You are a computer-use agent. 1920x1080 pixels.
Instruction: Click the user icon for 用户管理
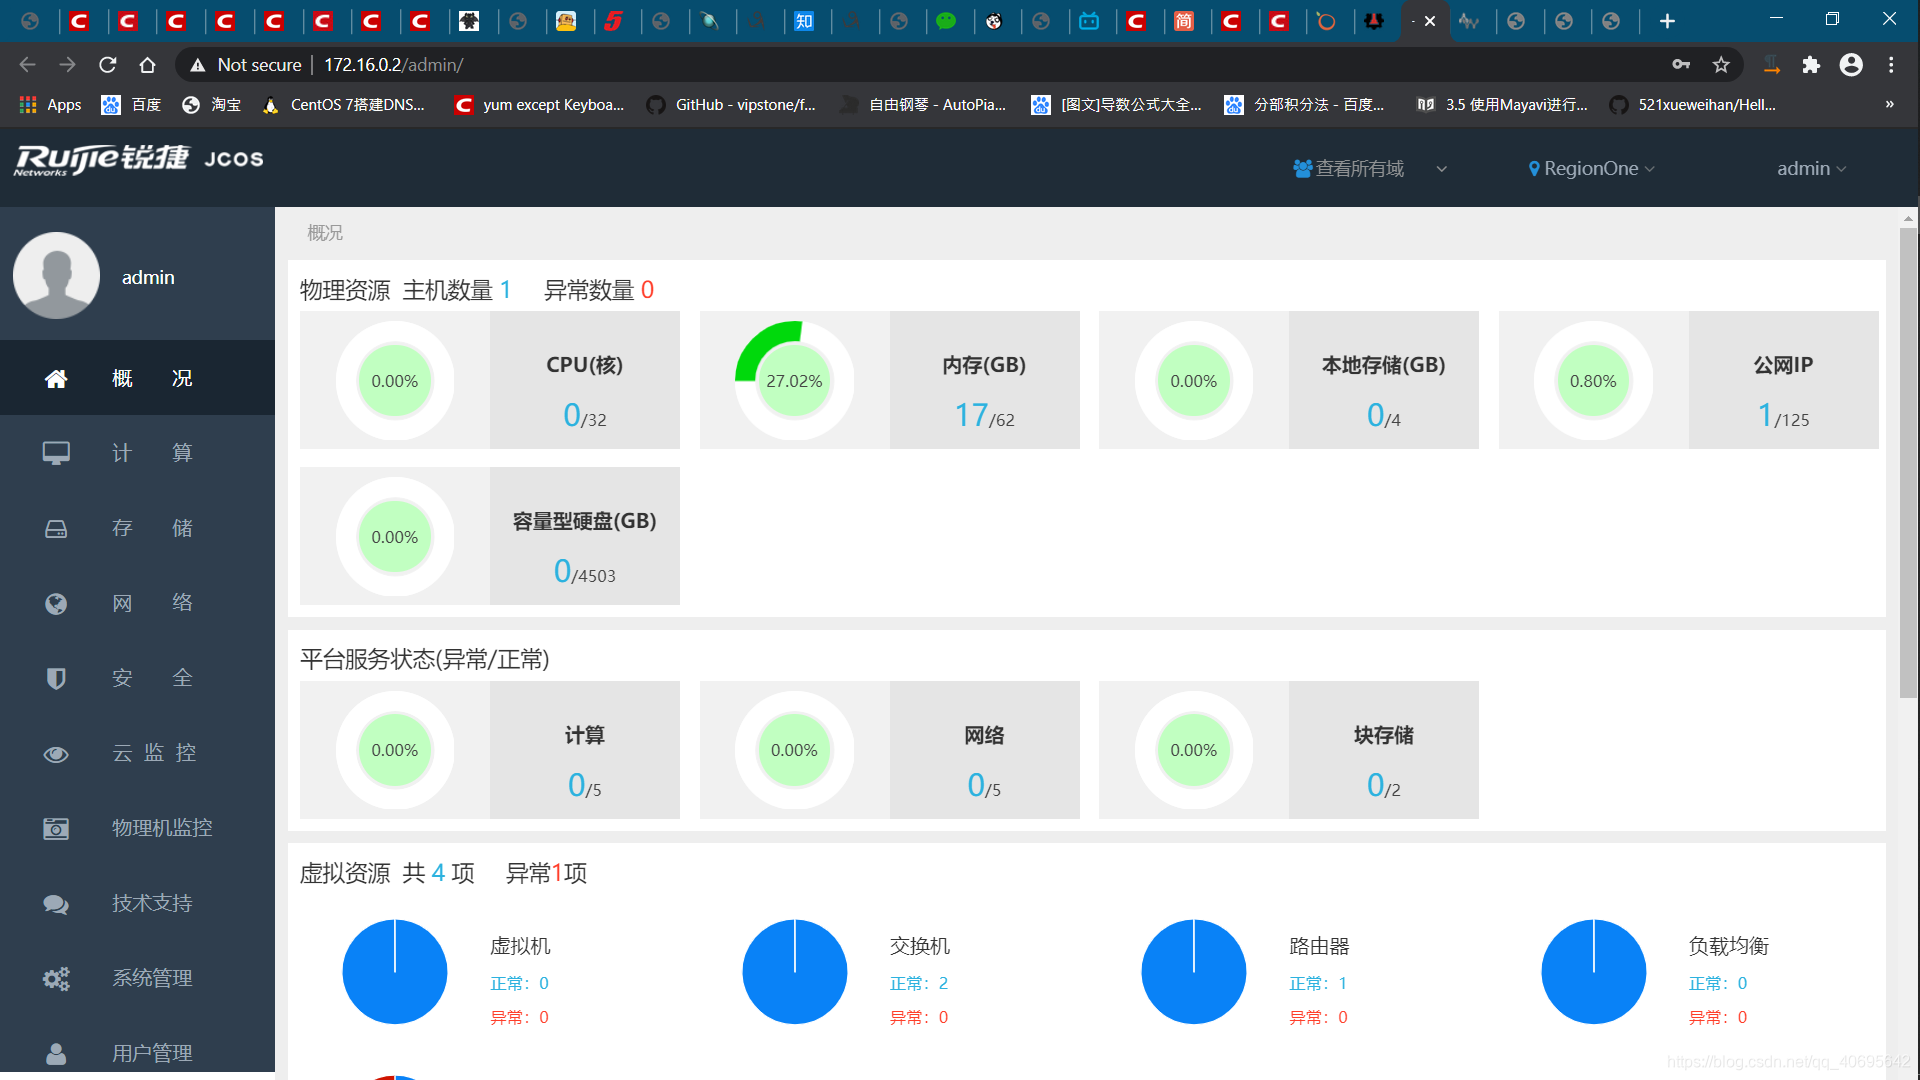pos(56,1053)
